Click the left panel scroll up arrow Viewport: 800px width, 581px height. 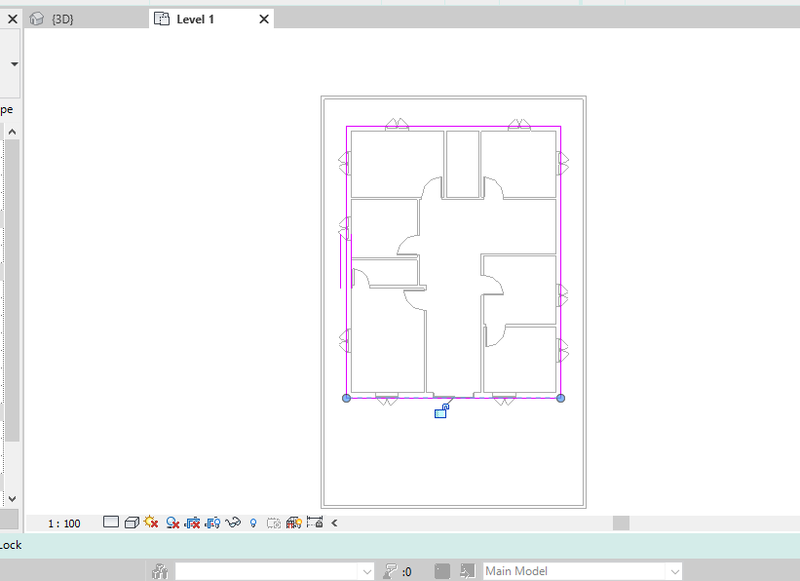pyautogui.click(x=12, y=132)
